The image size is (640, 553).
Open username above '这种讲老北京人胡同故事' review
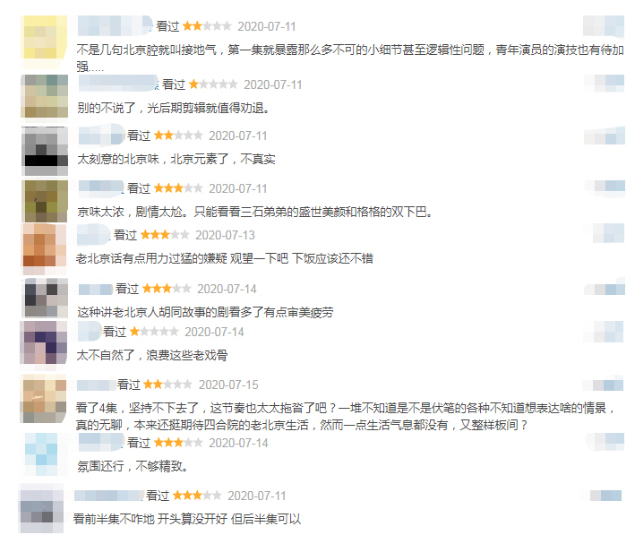pos(96,289)
